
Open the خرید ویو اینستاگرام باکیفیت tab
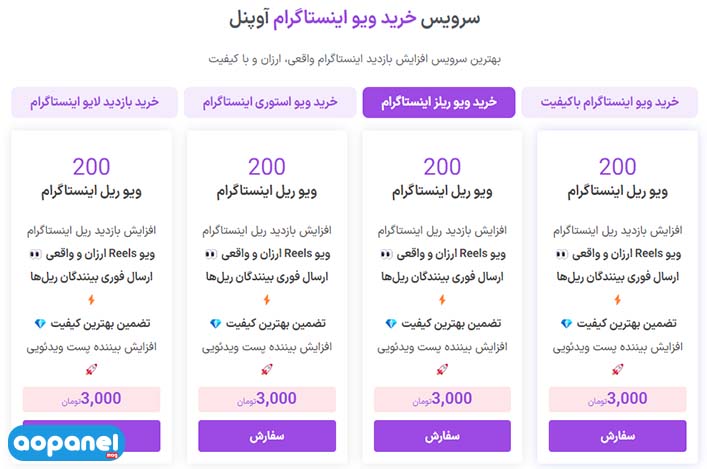610,102
